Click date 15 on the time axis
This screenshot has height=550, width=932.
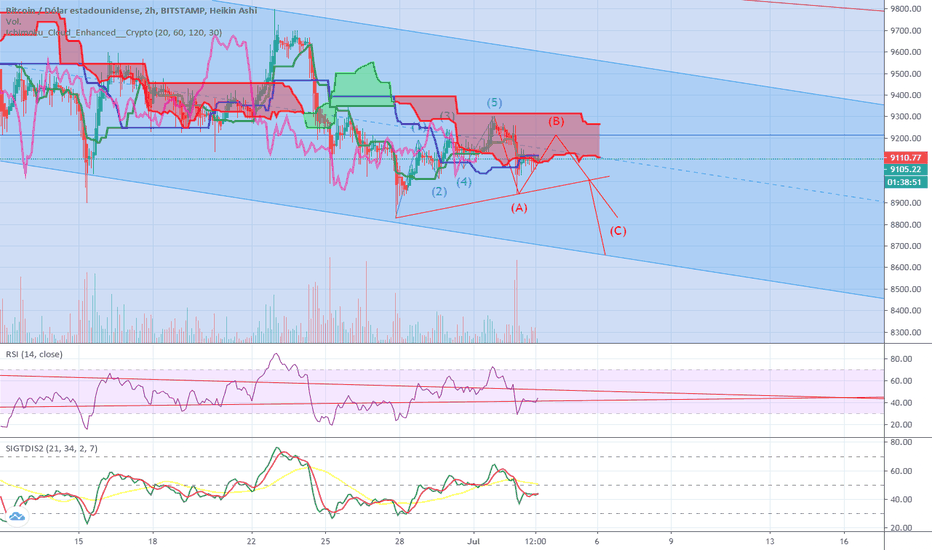tap(78, 541)
